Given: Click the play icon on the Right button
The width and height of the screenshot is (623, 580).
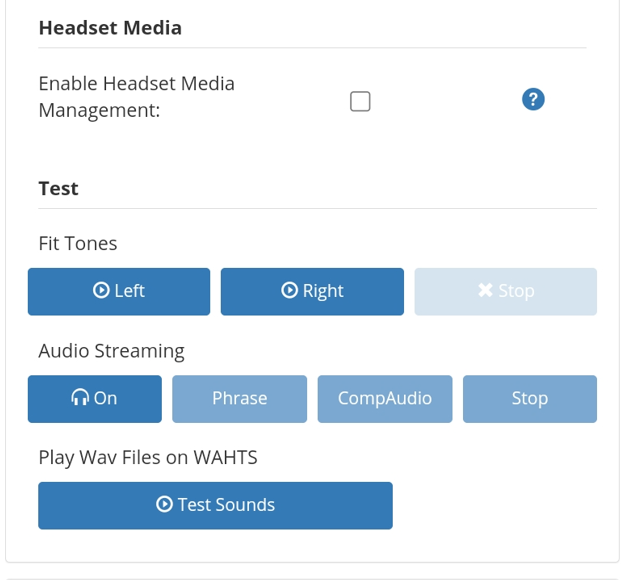Looking at the screenshot, I should (289, 291).
